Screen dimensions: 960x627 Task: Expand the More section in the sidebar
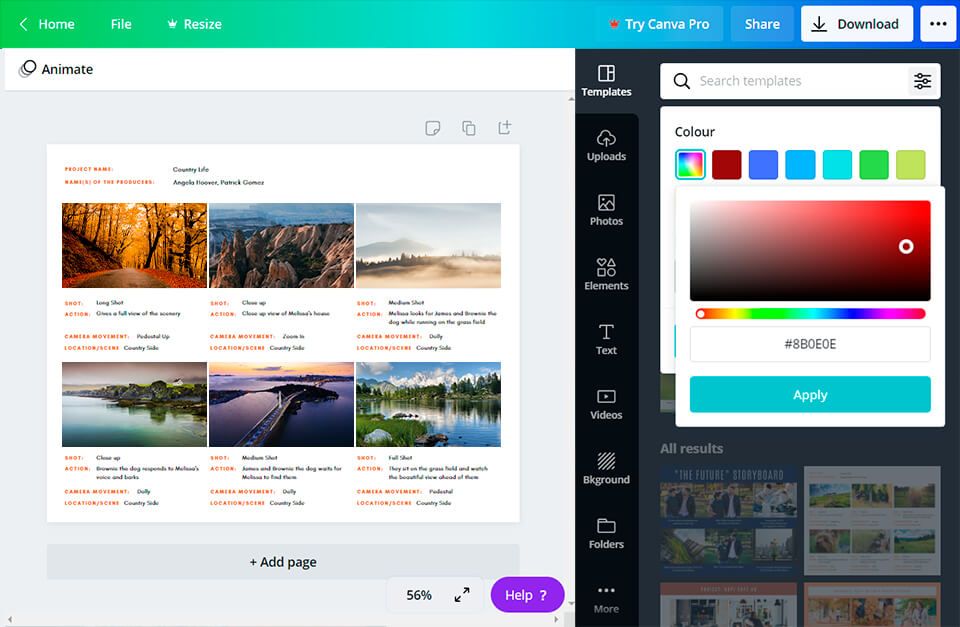[606, 597]
